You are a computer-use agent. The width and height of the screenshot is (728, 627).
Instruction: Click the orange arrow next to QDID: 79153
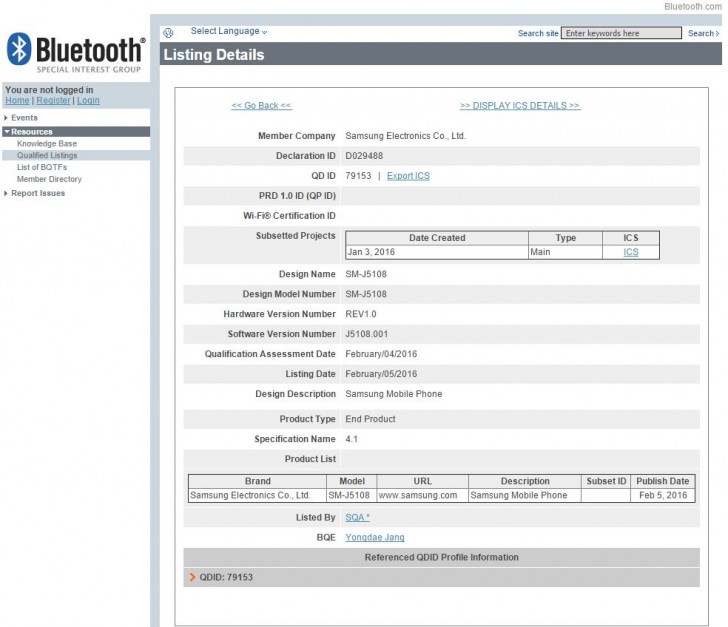click(192, 577)
